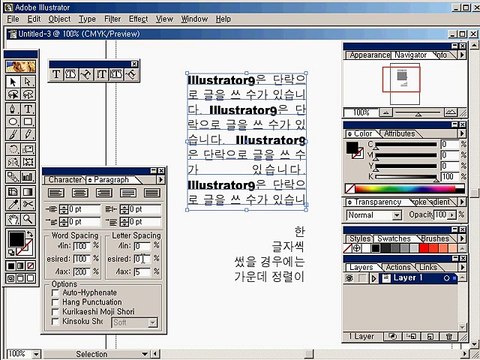Open Paragraph panel flyout menu arrow
Screen dimensions: 480x360
coord(161,180)
